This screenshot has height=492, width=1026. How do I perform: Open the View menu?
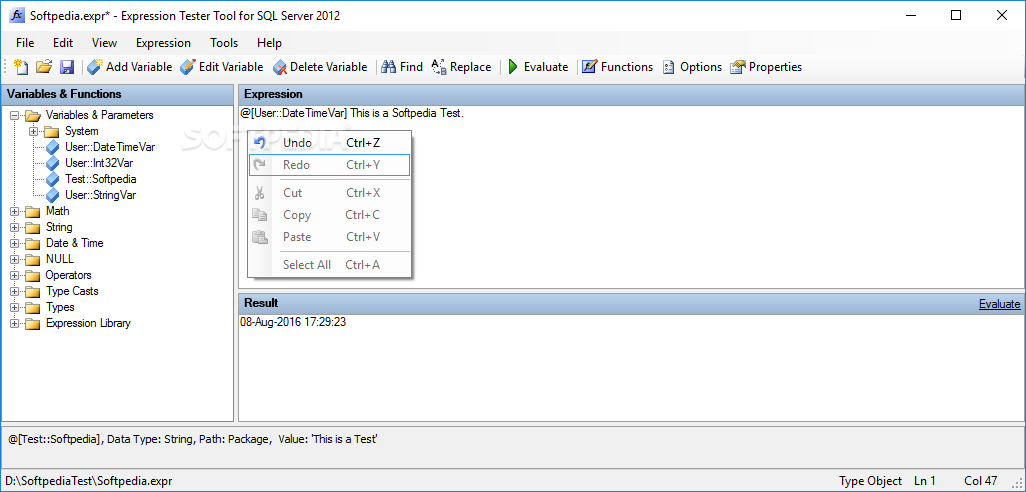point(104,43)
